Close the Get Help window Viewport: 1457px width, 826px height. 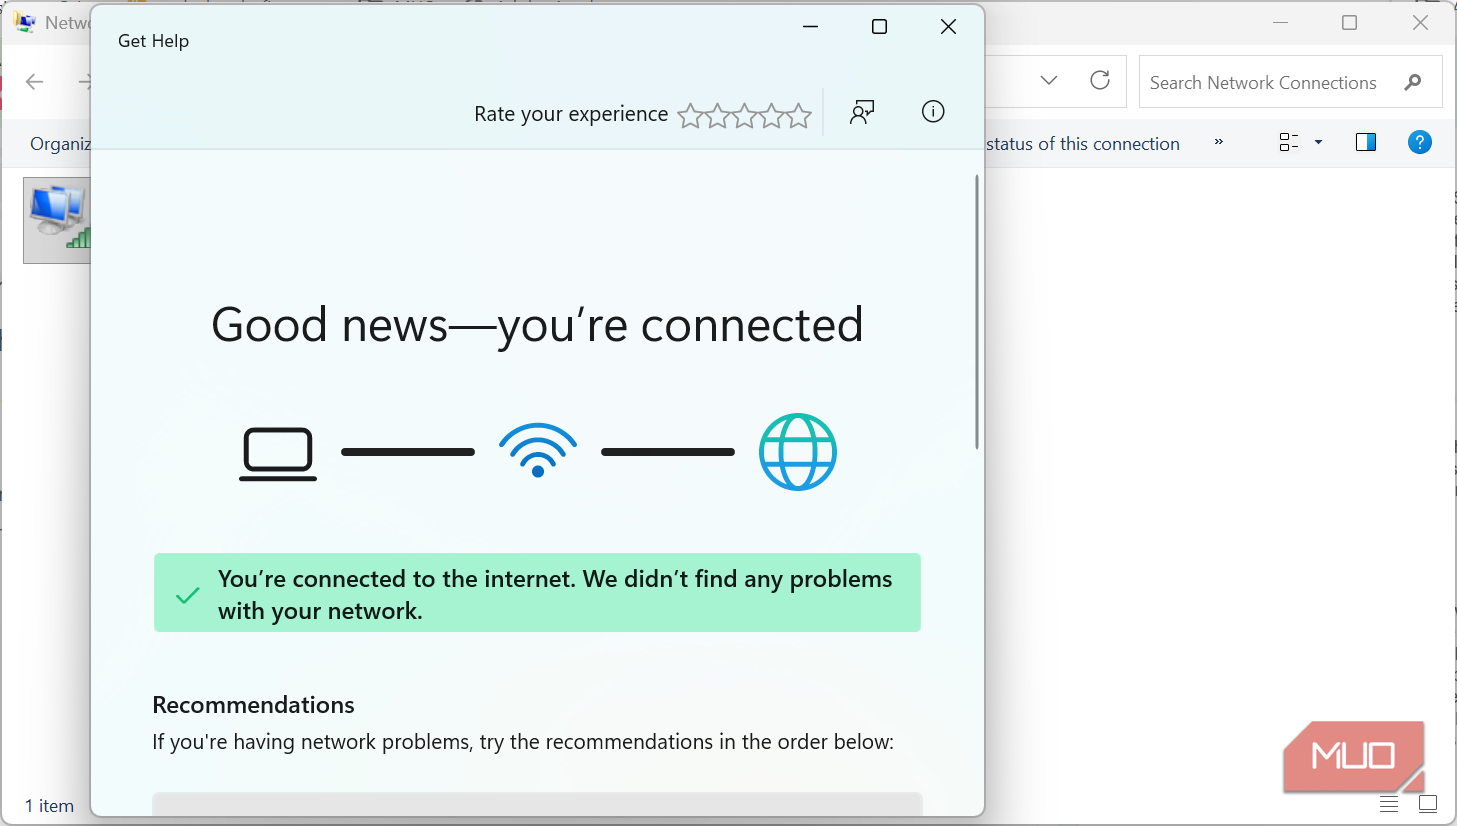949,27
